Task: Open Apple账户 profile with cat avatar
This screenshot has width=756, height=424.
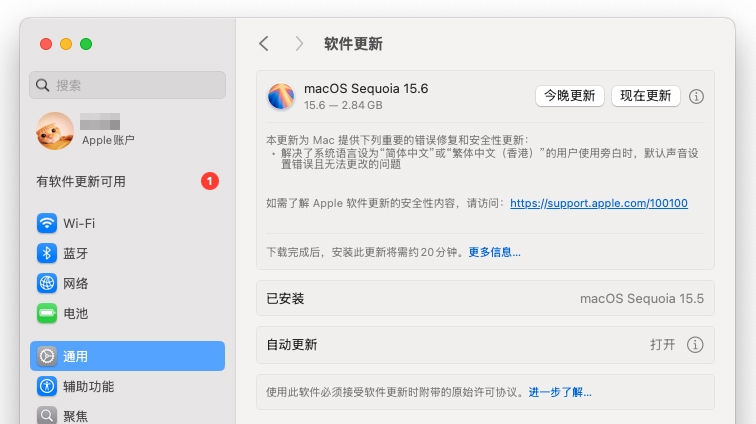Action: pyautogui.click(x=87, y=131)
